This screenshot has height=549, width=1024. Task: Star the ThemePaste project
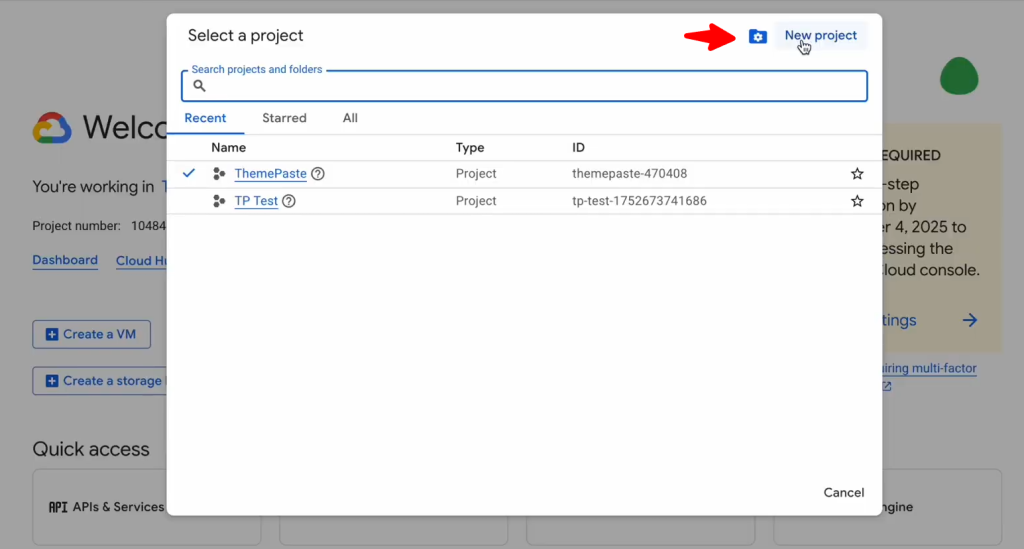857,174
